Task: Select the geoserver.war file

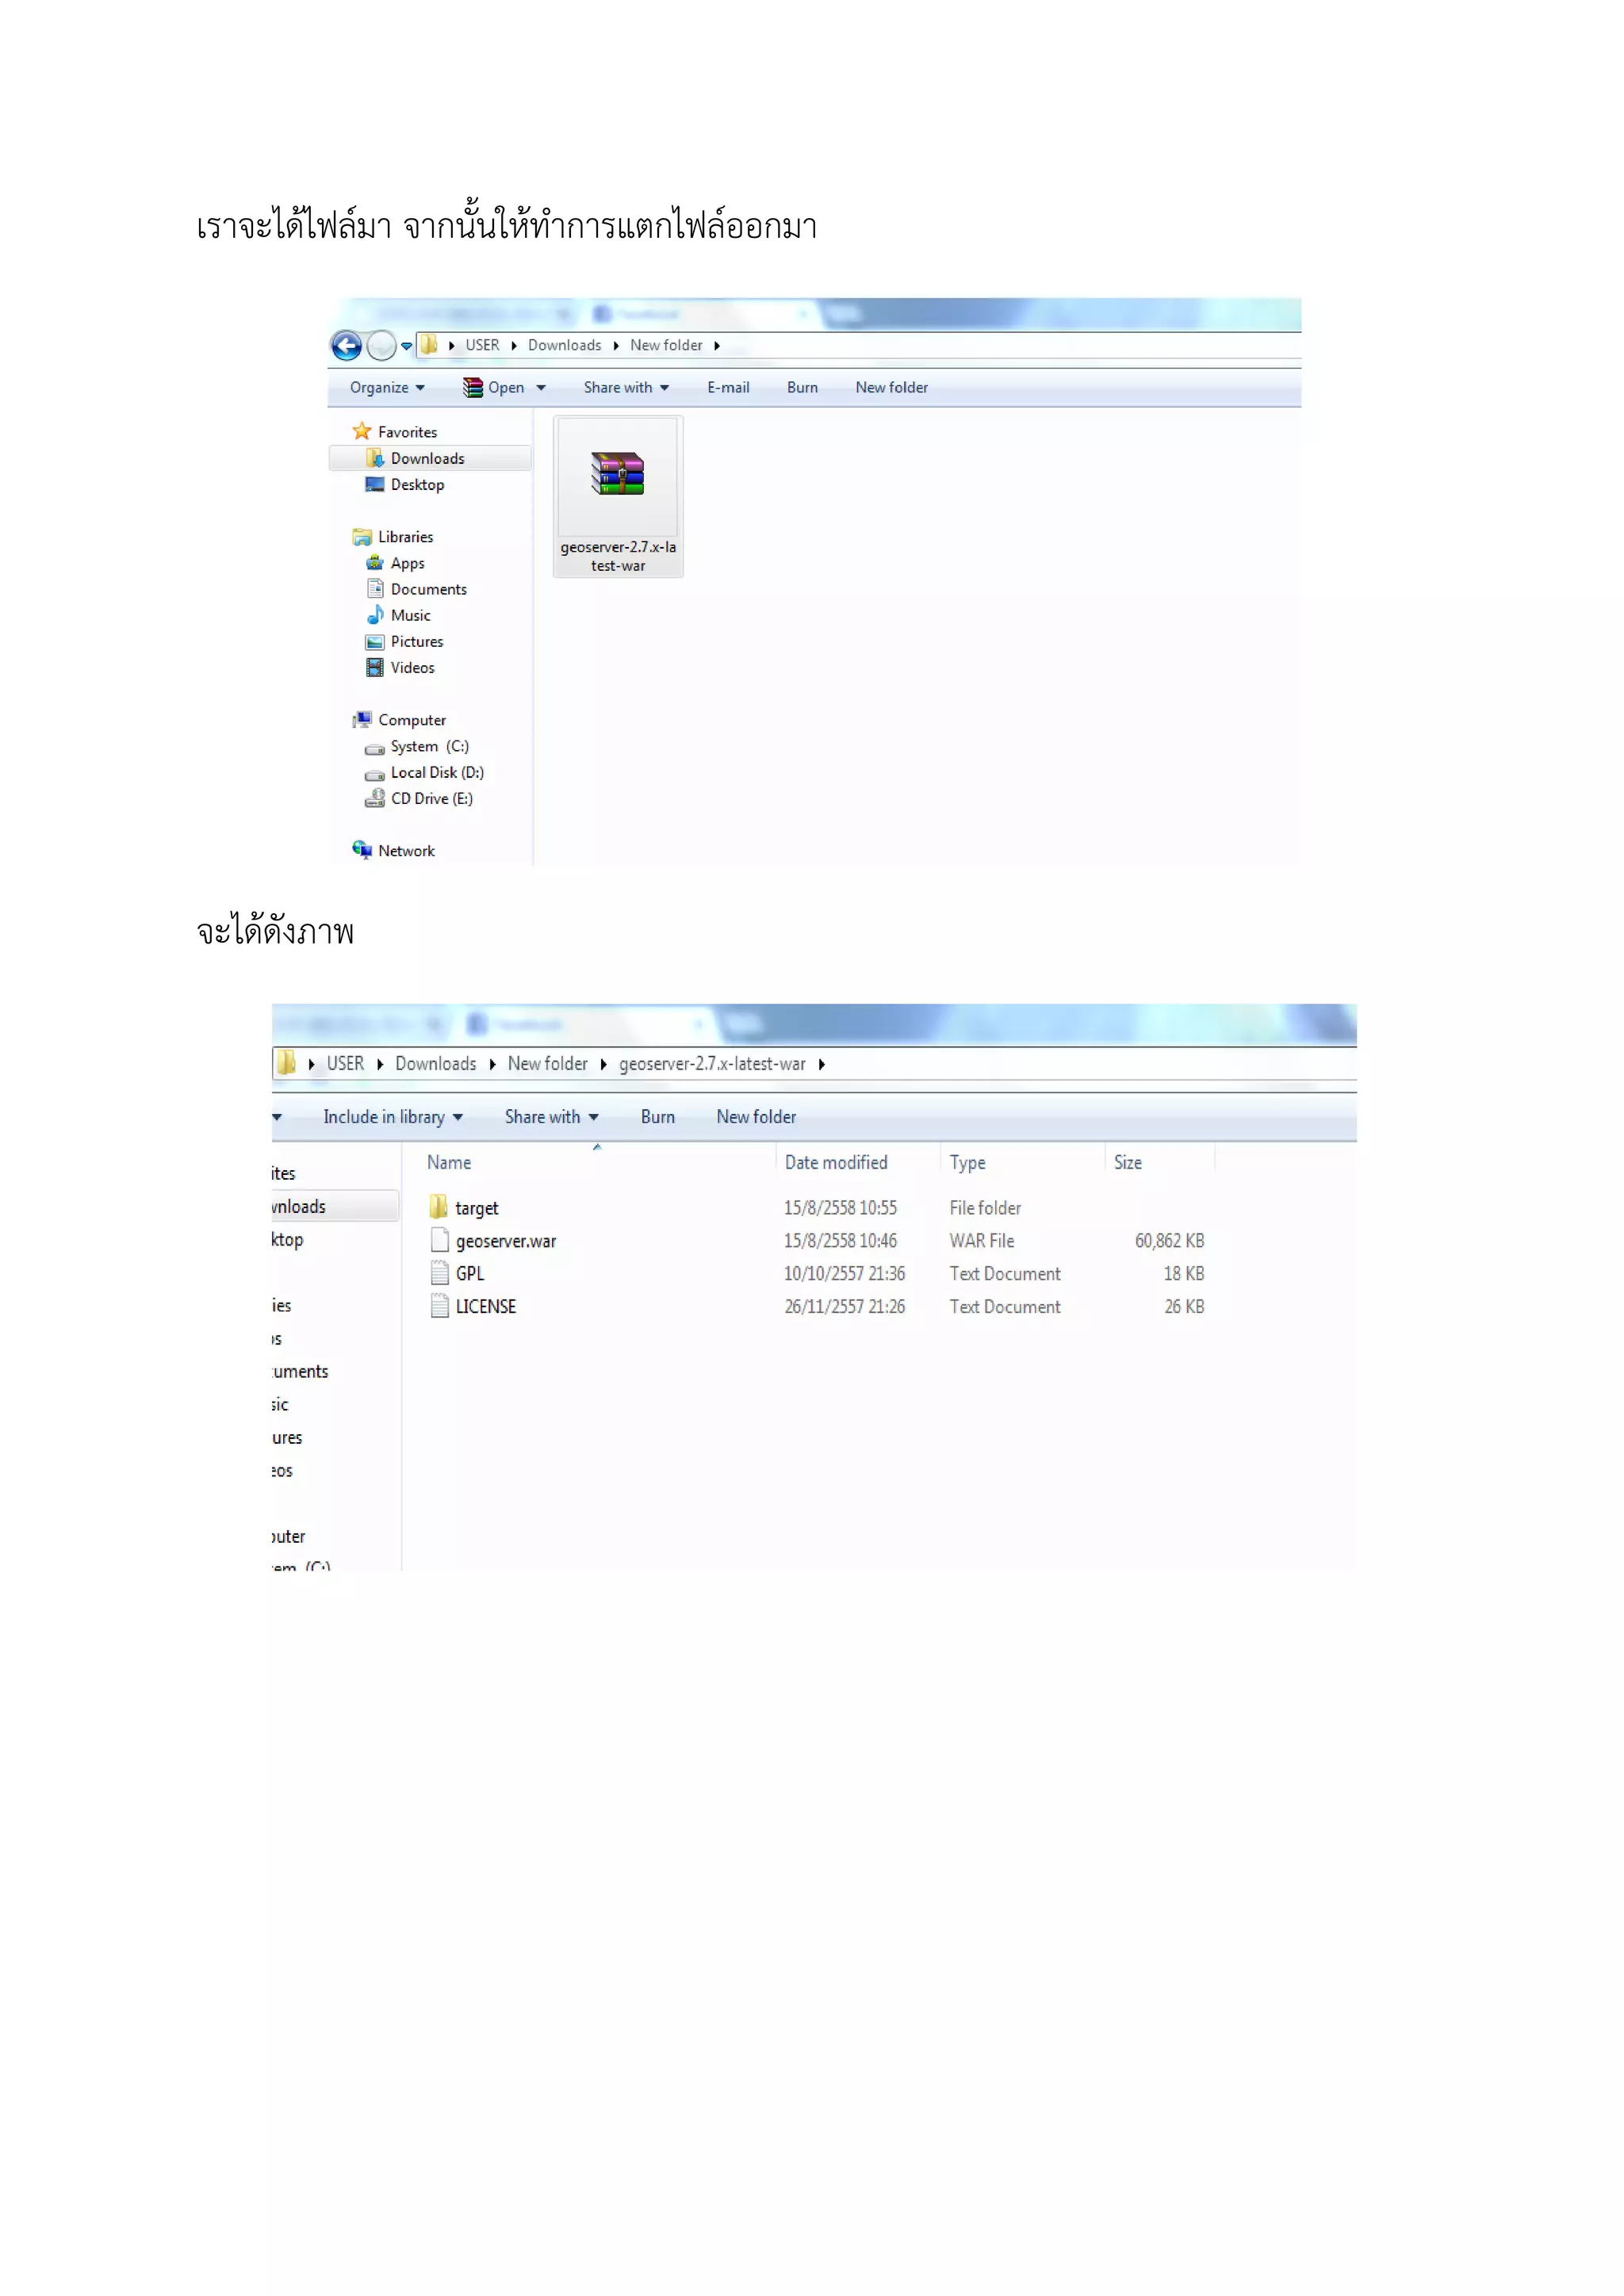Action: pyautogui.click(x=505, y=1241)
